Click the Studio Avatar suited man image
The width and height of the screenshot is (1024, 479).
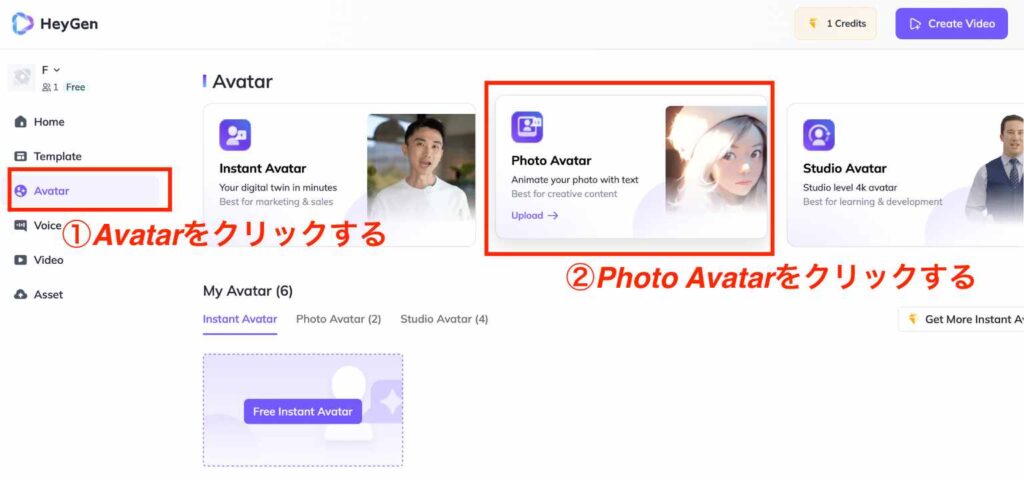995,167
